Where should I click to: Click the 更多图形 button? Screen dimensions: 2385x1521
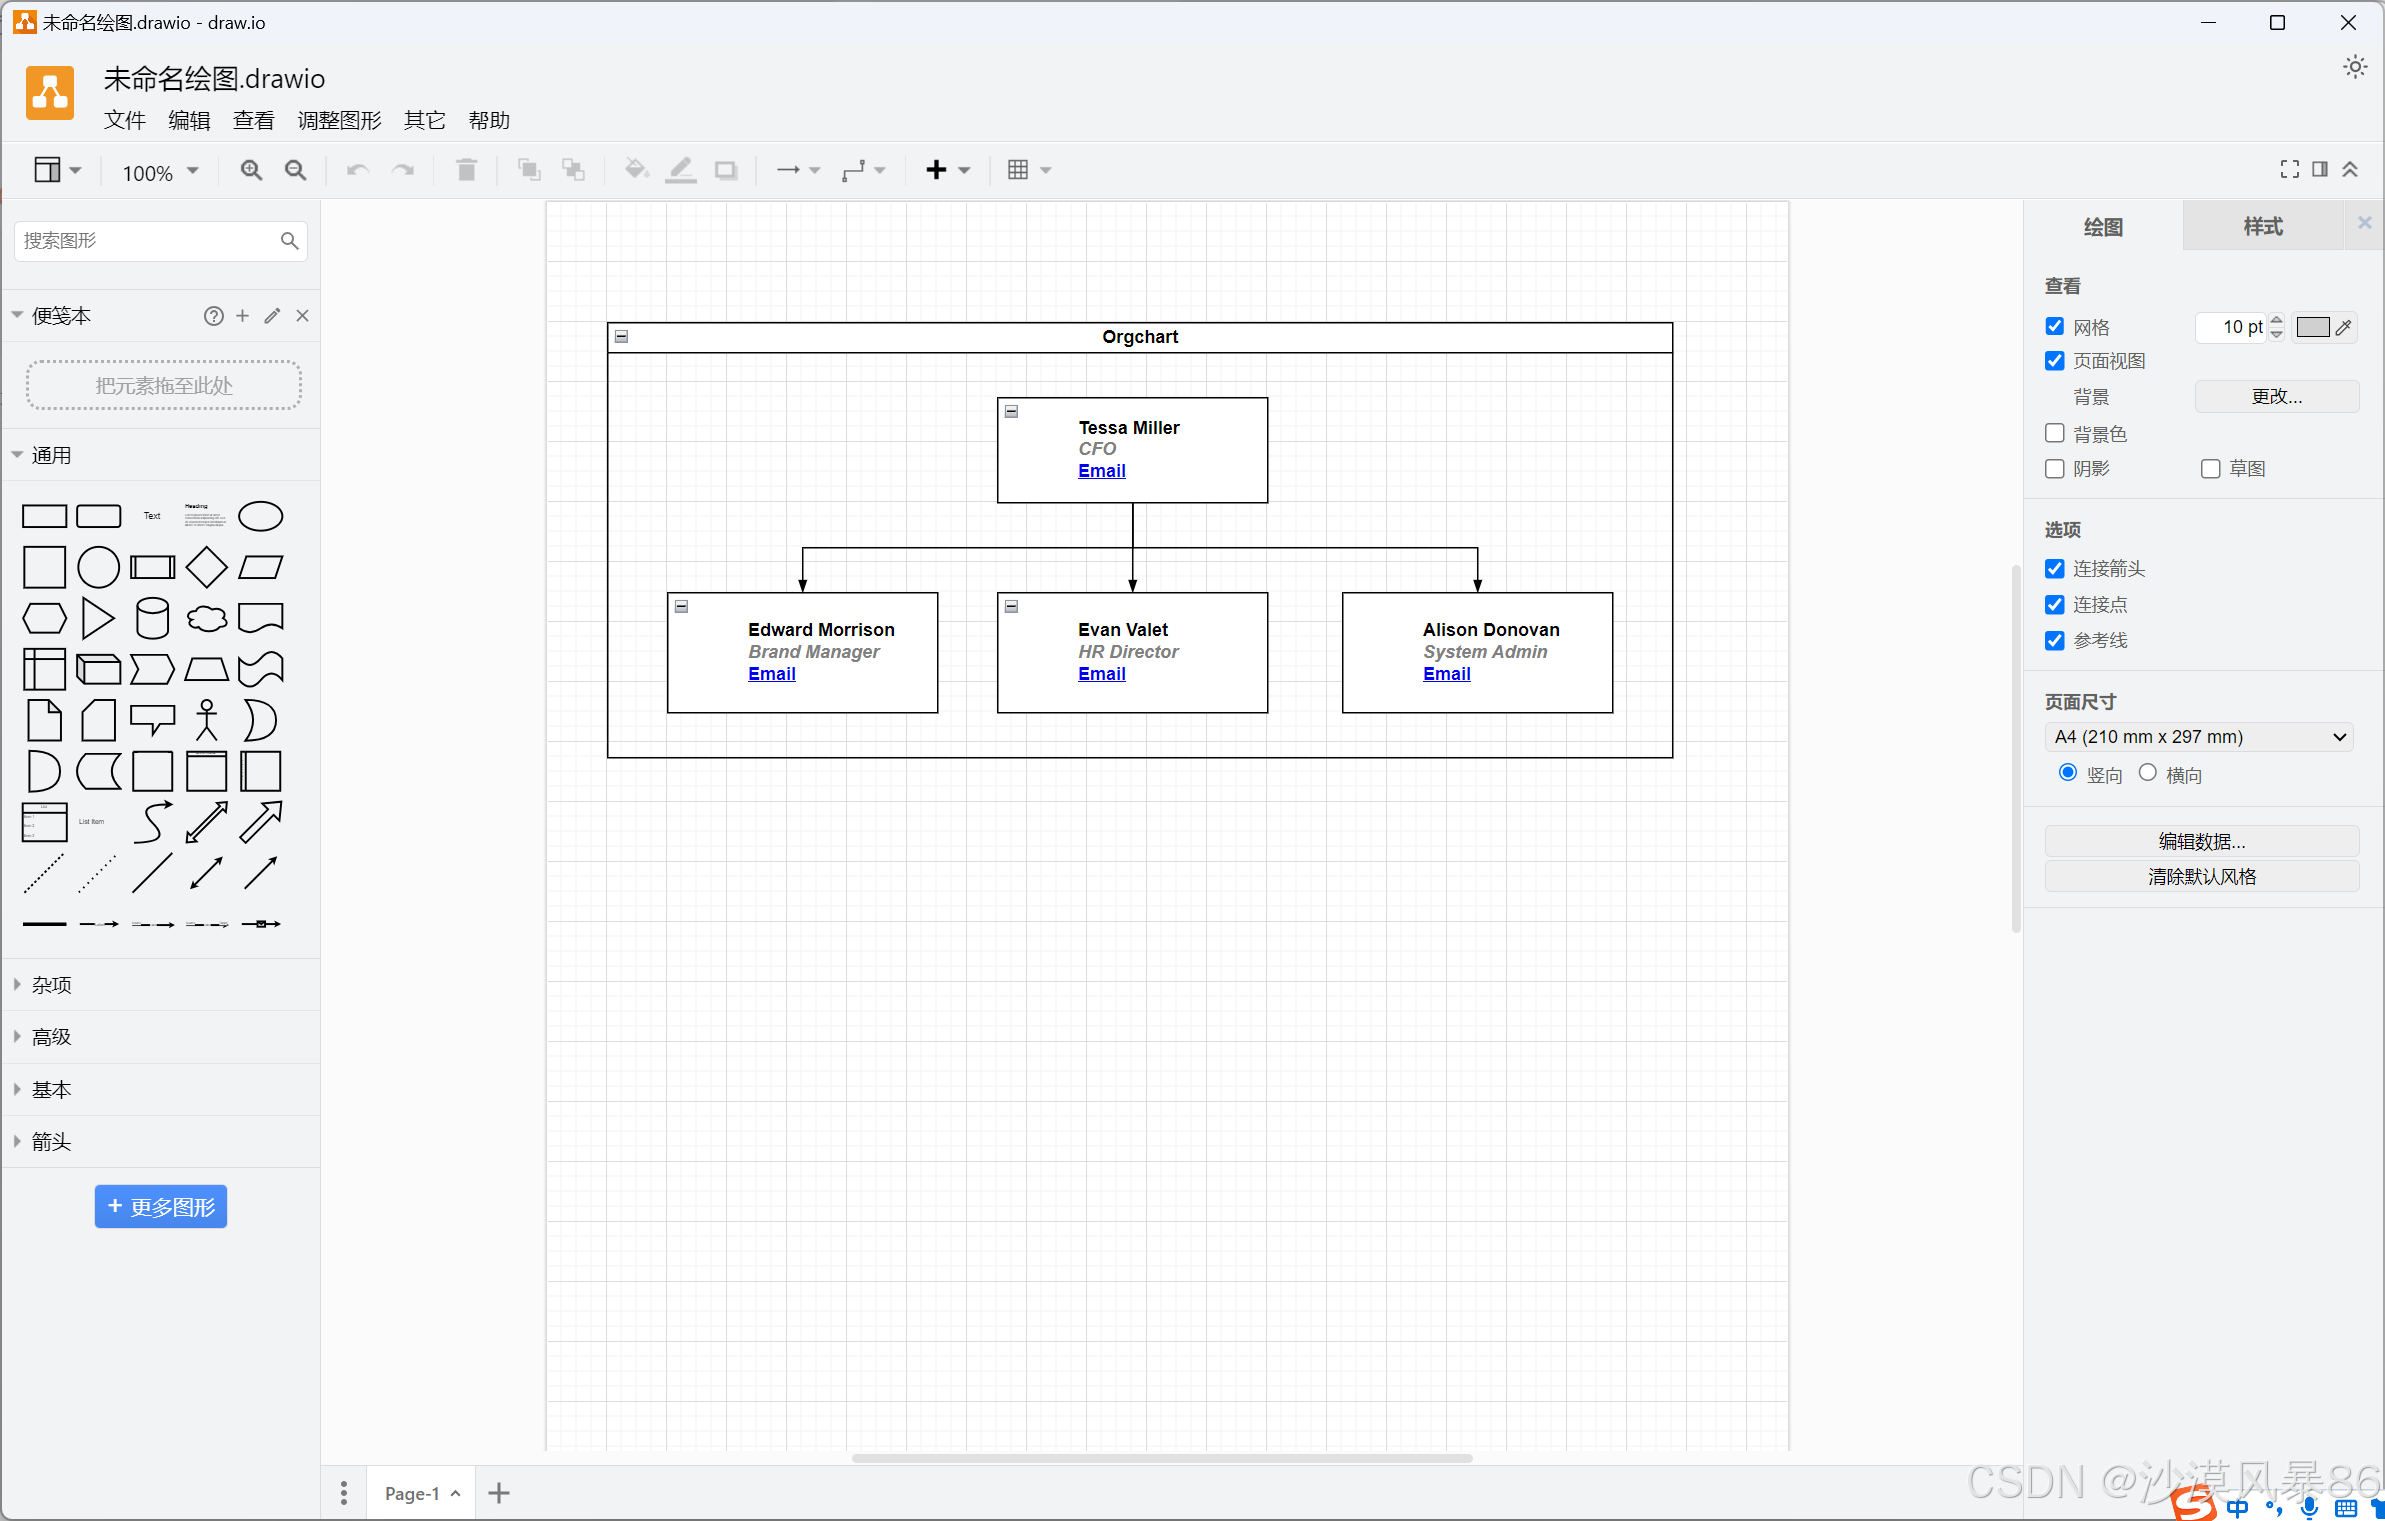coord(161,1207)
